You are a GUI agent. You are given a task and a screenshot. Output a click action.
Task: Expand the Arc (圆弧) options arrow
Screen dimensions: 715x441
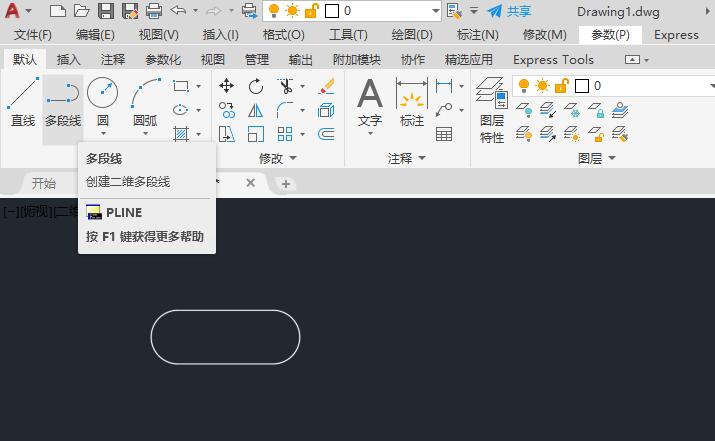click(145, 134)
